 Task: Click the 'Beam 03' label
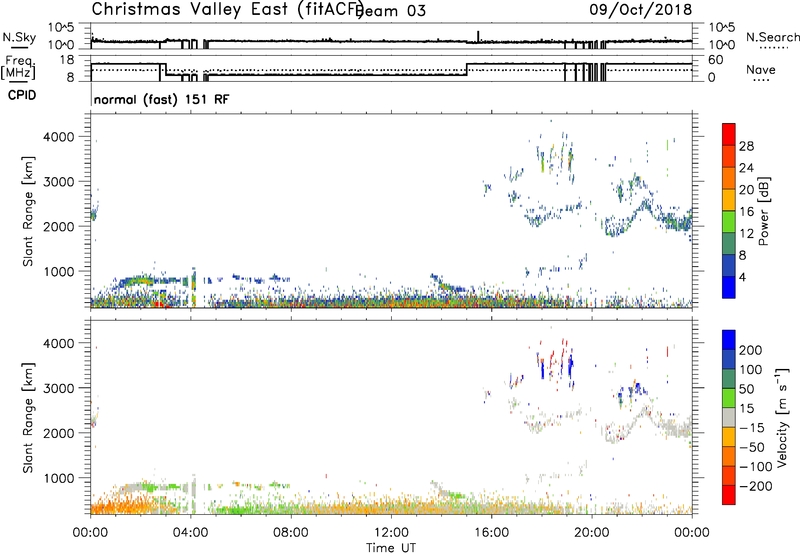click(391, 11)
